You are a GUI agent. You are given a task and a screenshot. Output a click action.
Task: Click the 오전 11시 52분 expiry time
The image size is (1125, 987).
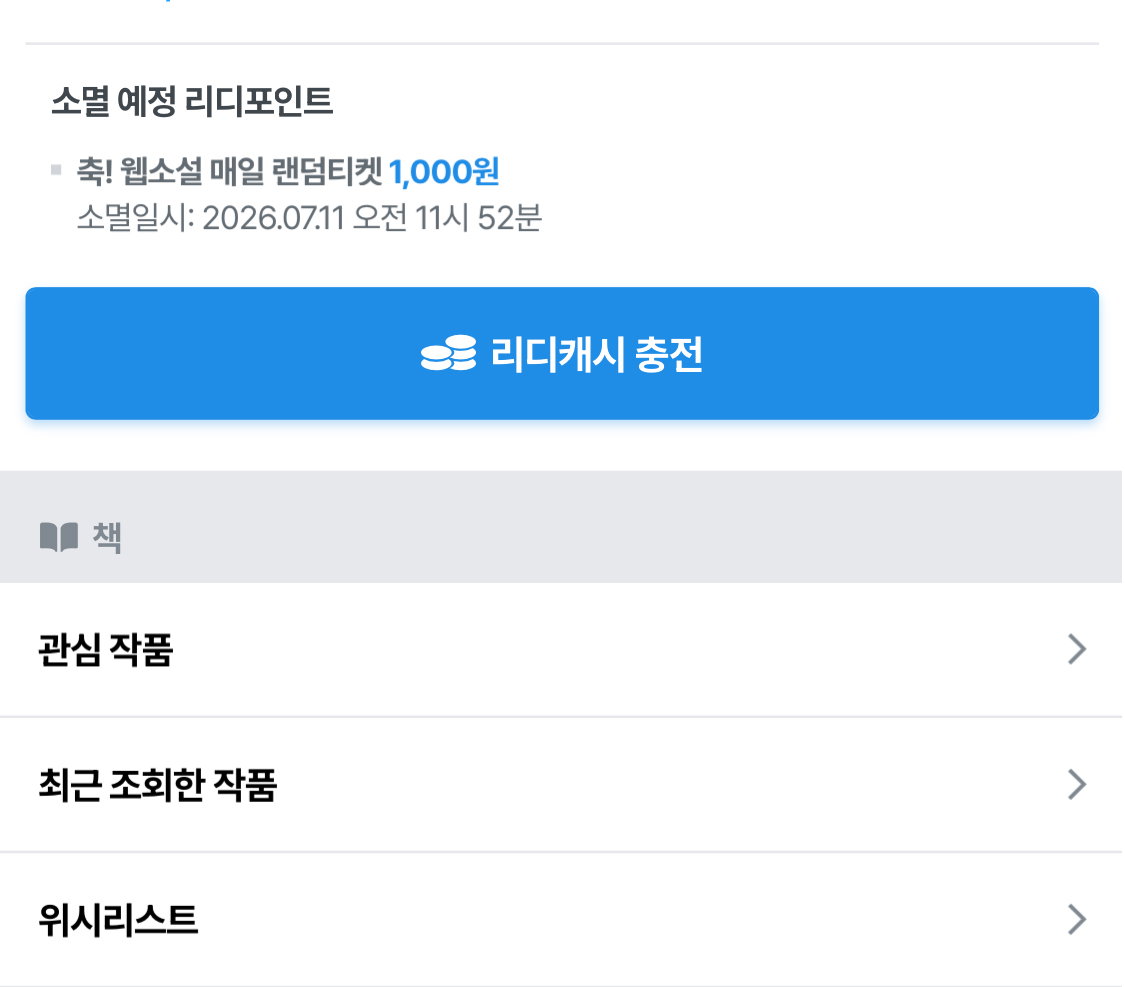(x=447, y=218)
